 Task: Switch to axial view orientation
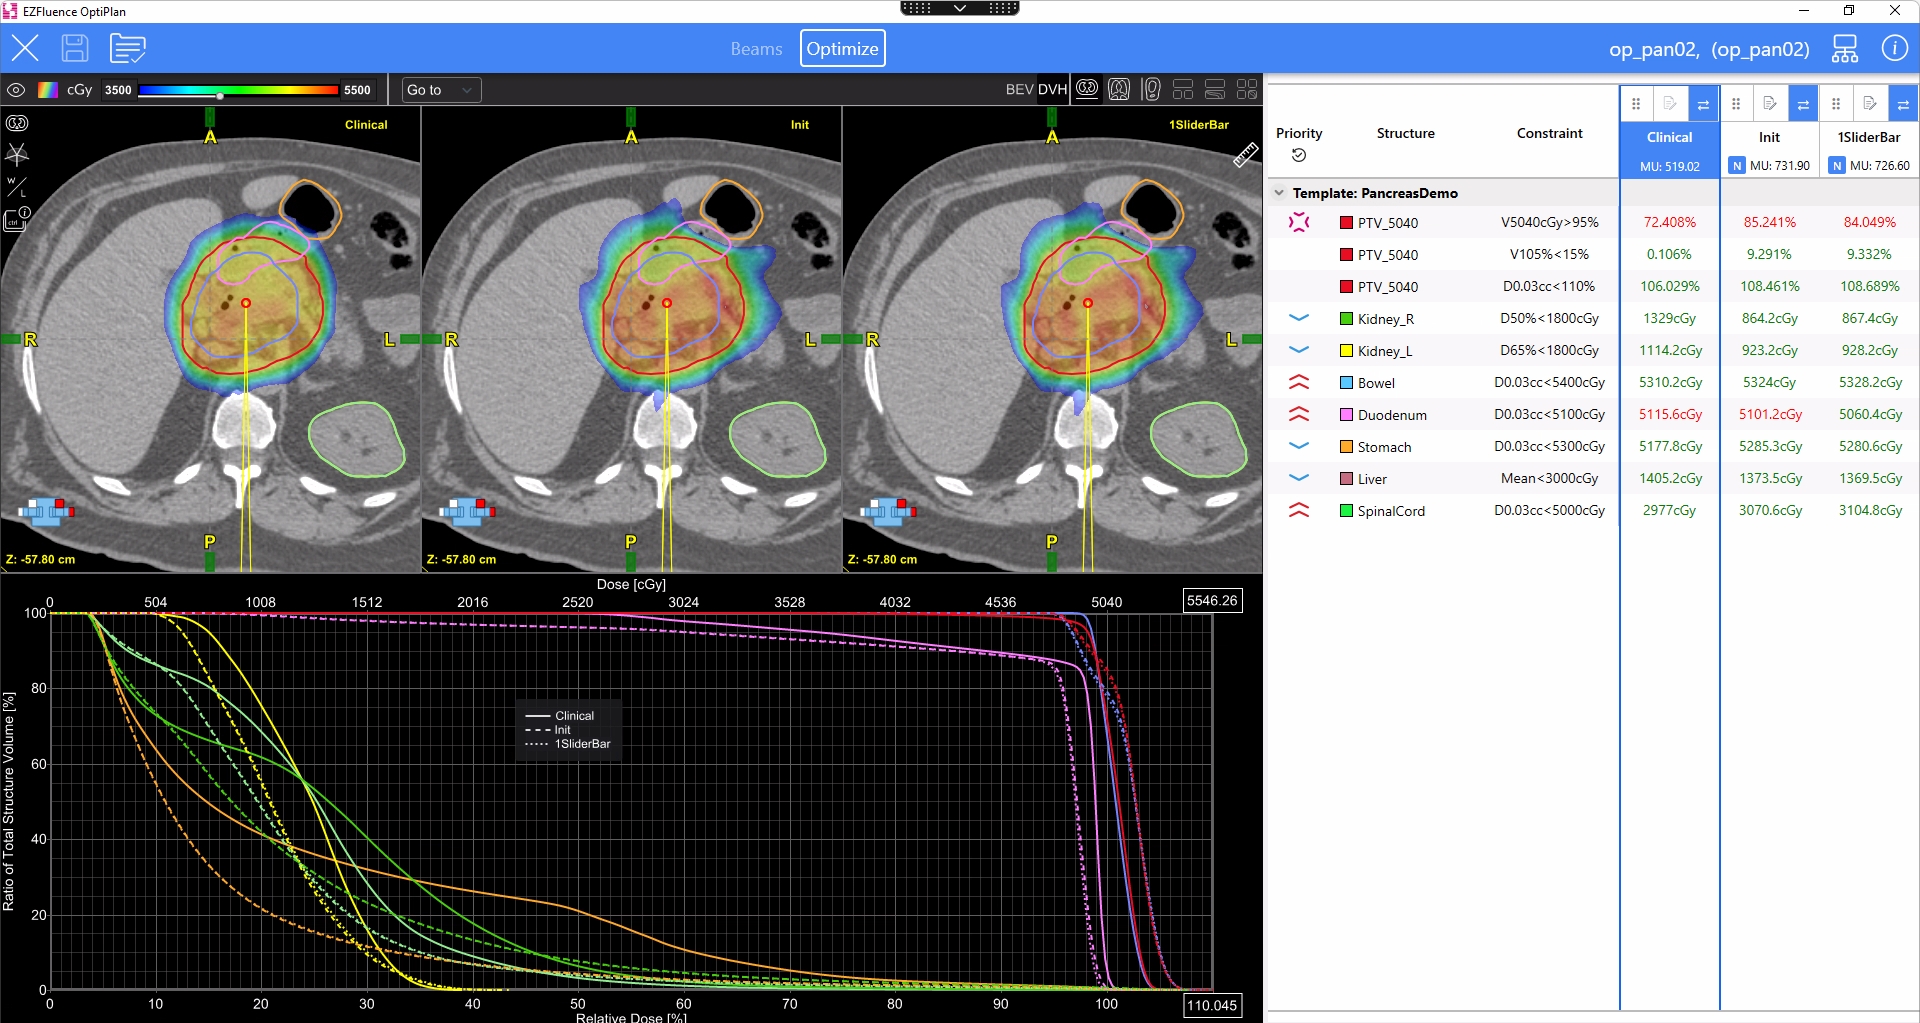click(1087, 90)
